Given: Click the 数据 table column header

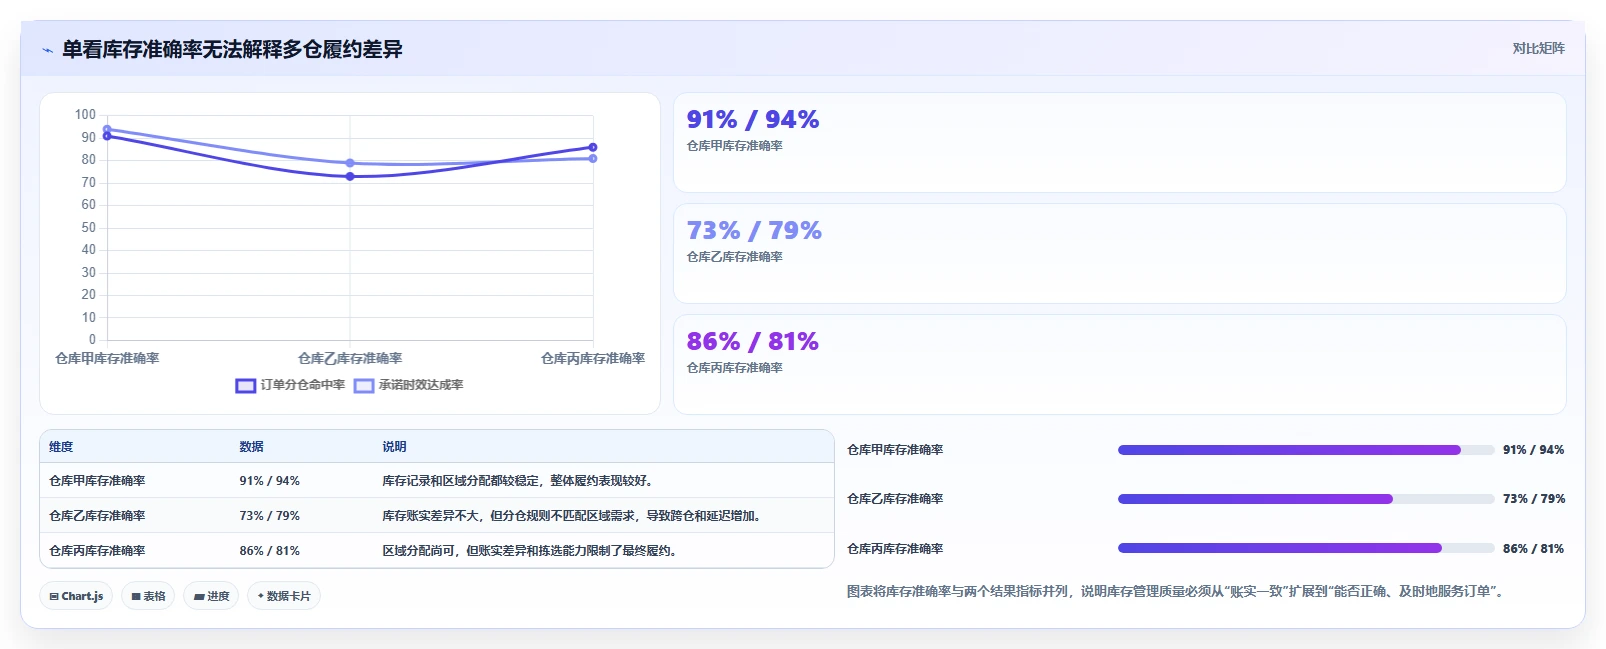Looking at the screenshot, I should [x=251, y=447].
